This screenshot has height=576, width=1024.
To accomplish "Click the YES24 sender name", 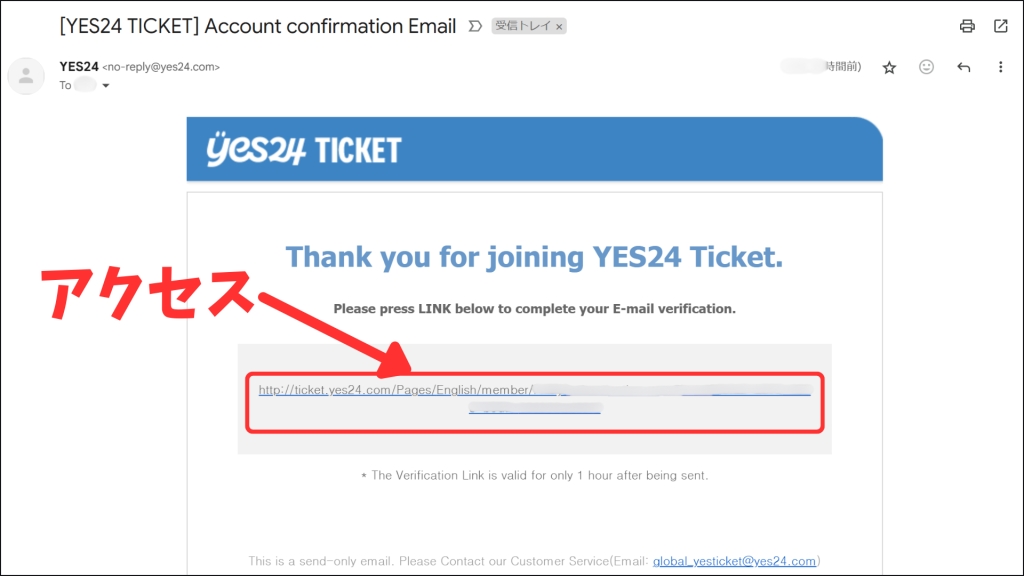I will 79,67.
